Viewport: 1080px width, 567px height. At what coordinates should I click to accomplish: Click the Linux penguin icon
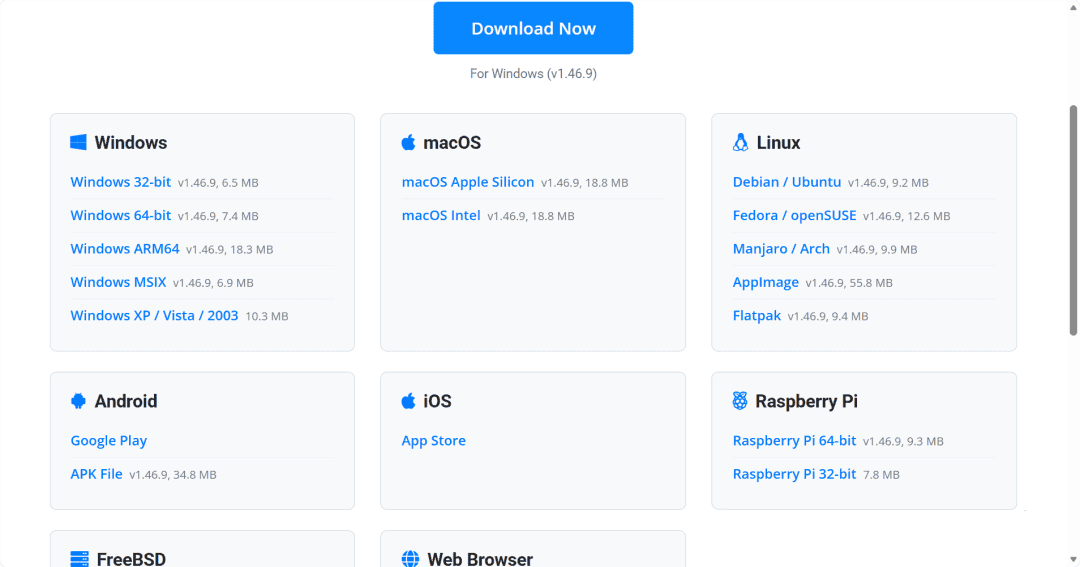click(x=740, y=142)
